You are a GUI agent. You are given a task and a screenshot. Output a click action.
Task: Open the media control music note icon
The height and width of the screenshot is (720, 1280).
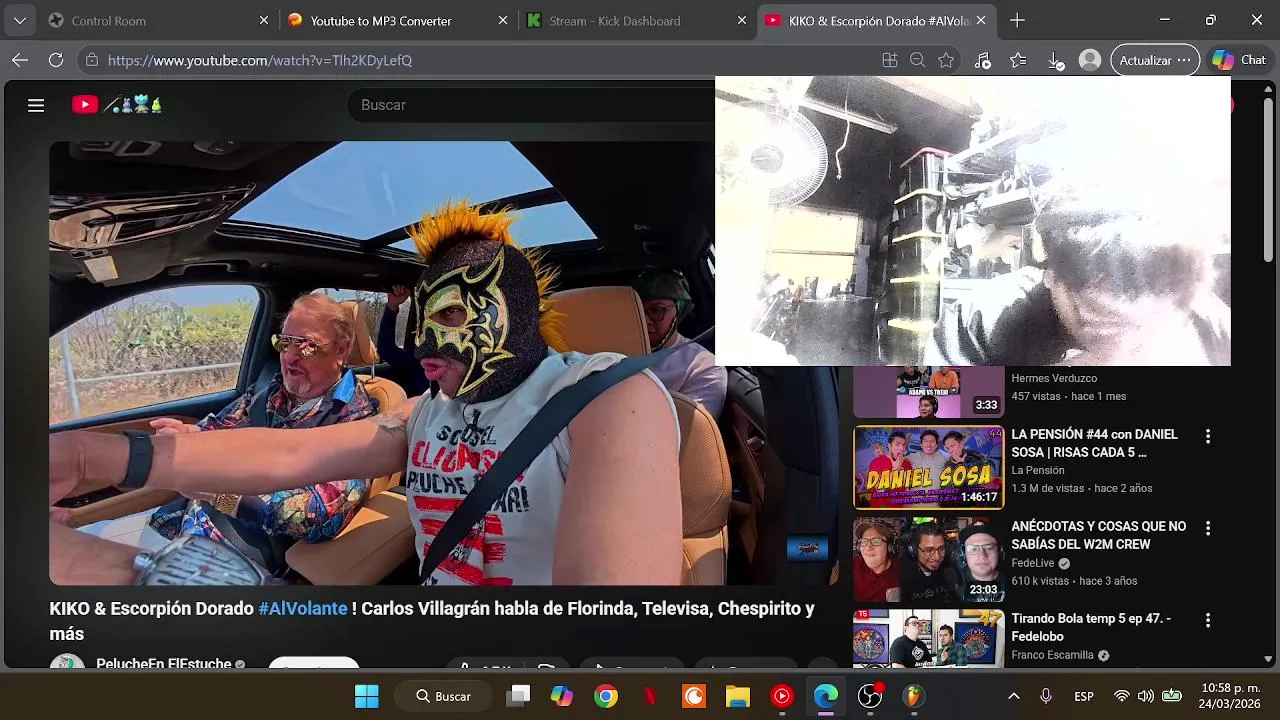click(982, 60)
